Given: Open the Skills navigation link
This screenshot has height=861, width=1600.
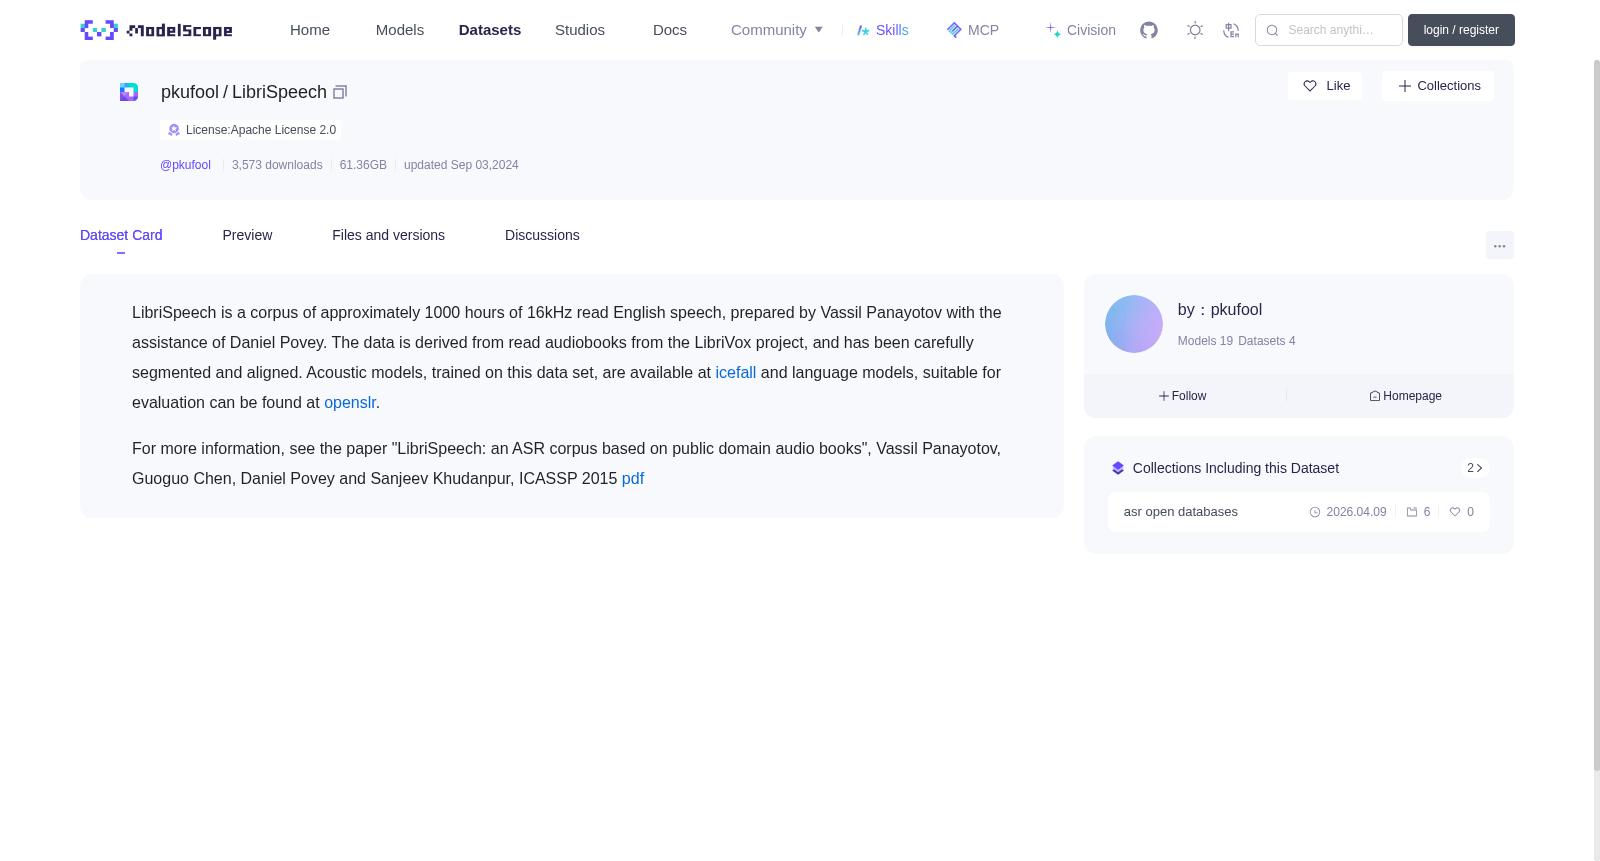Looking at the screenshot, I should coord(883,30).
